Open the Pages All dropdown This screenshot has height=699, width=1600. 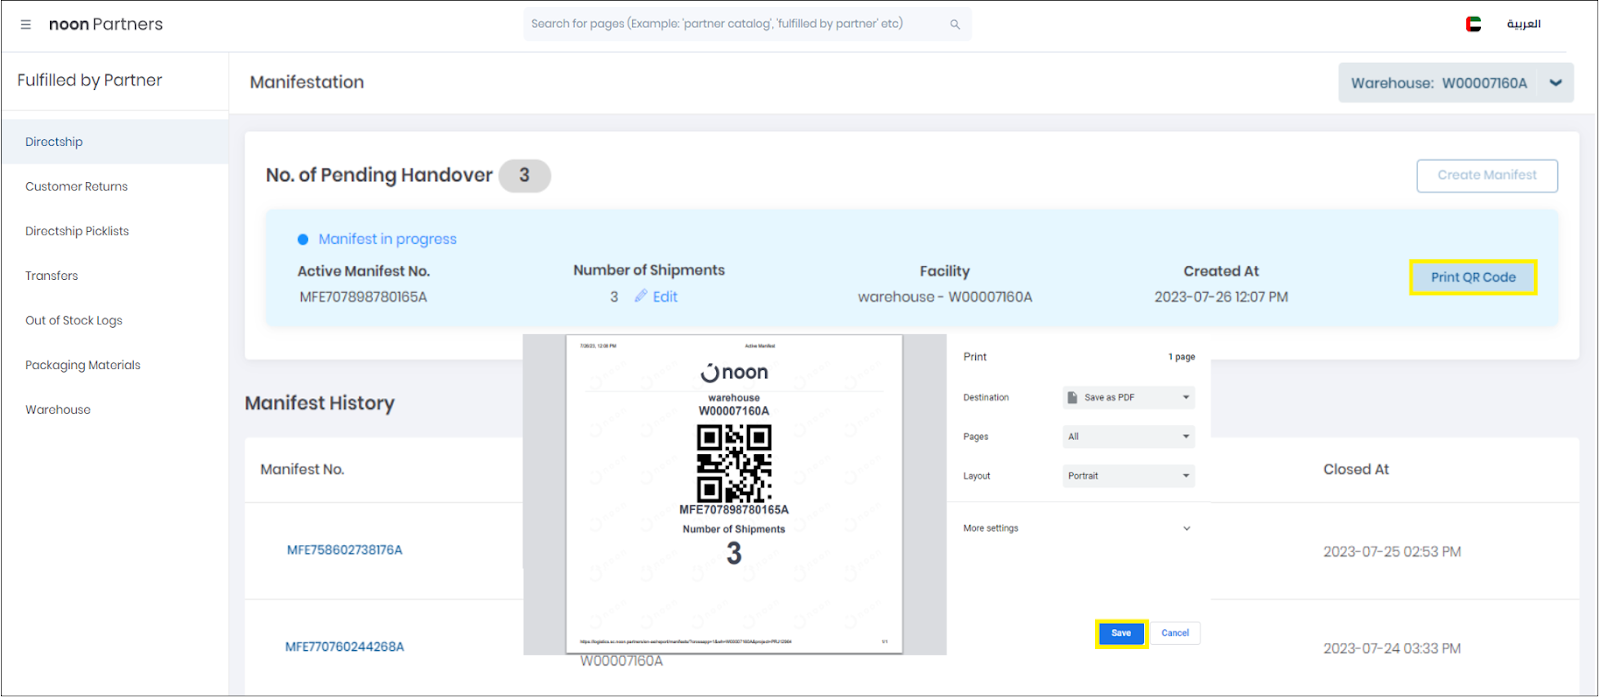pos(1128,436)
